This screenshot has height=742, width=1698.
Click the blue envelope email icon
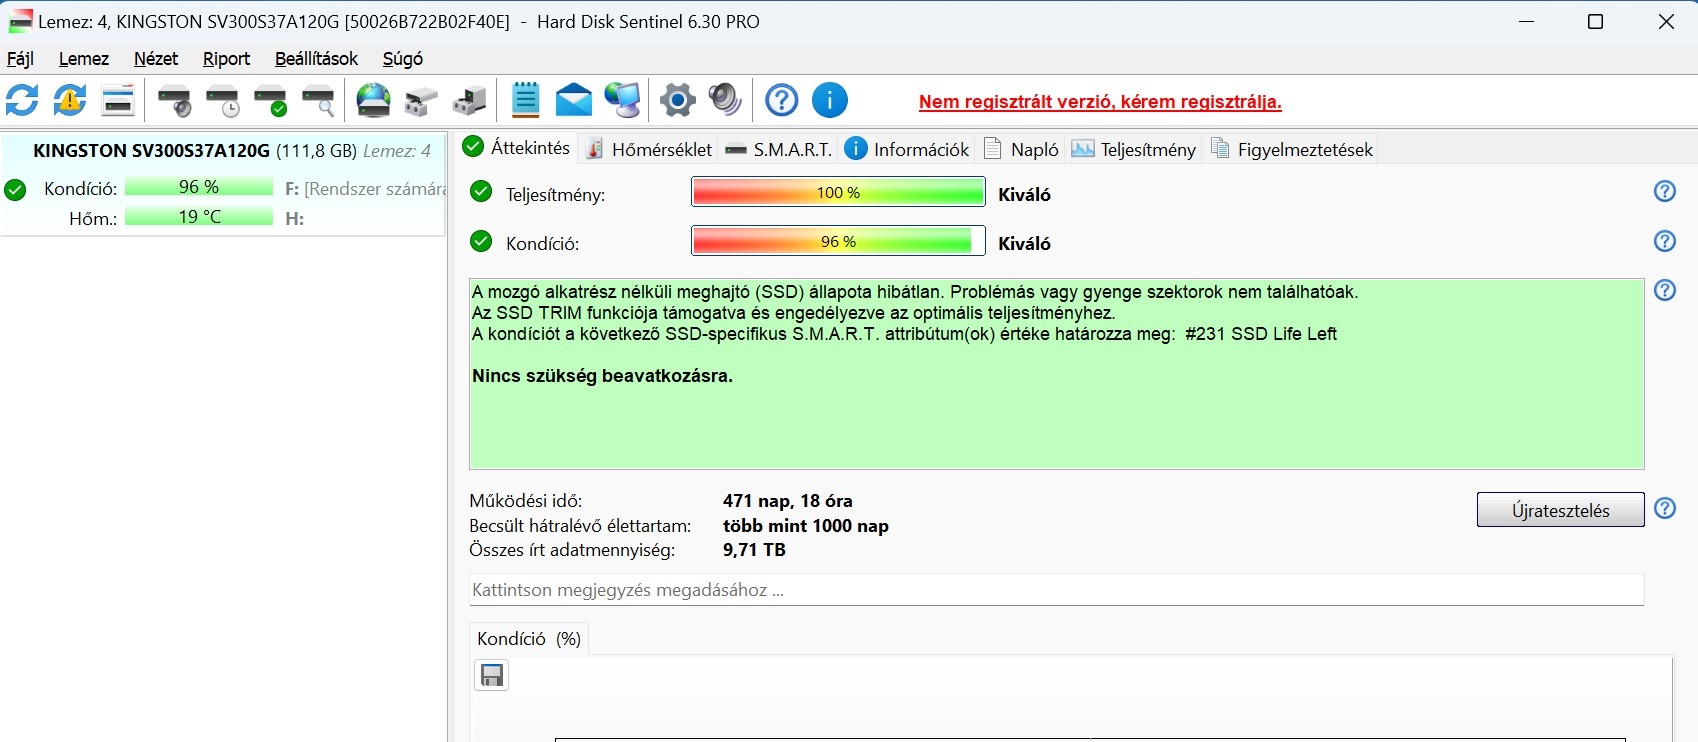tap(574, 100)
